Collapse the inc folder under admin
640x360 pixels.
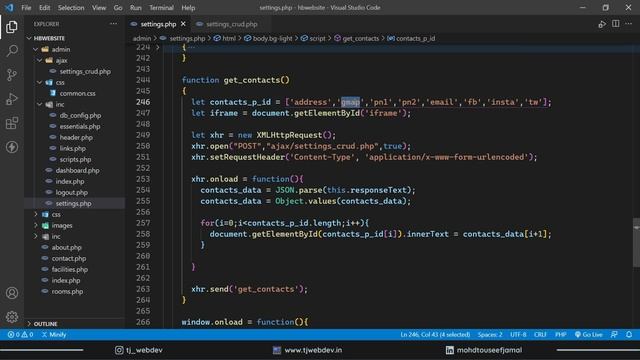pyautogui.click(x=40, y=104)
